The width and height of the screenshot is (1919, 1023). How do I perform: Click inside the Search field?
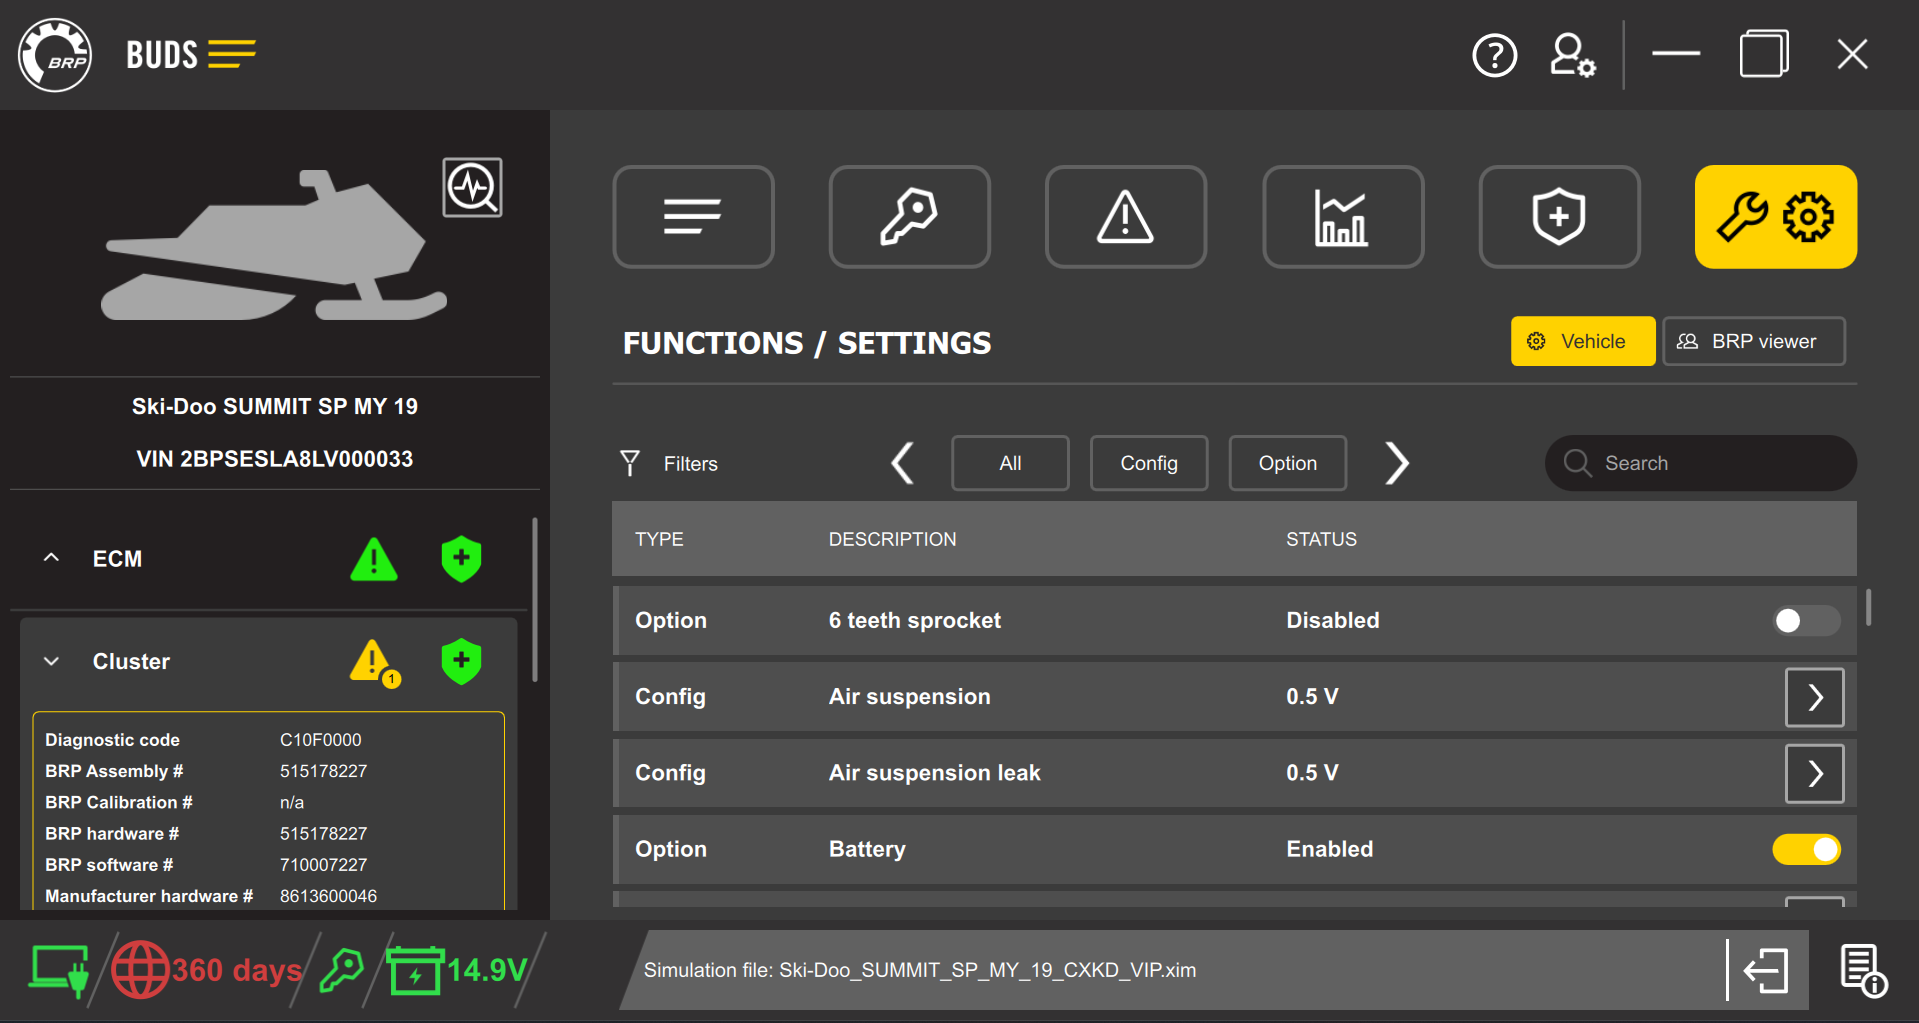[1700, 463]
